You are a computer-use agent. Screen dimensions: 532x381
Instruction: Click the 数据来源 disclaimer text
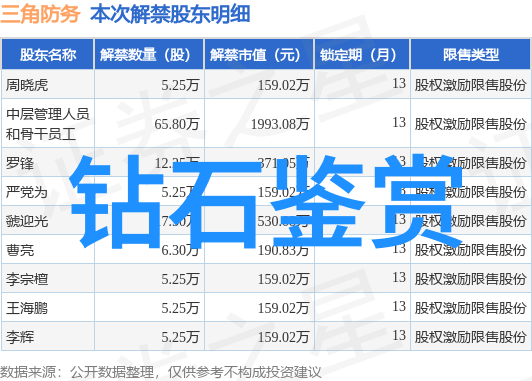tap(160, 373)
